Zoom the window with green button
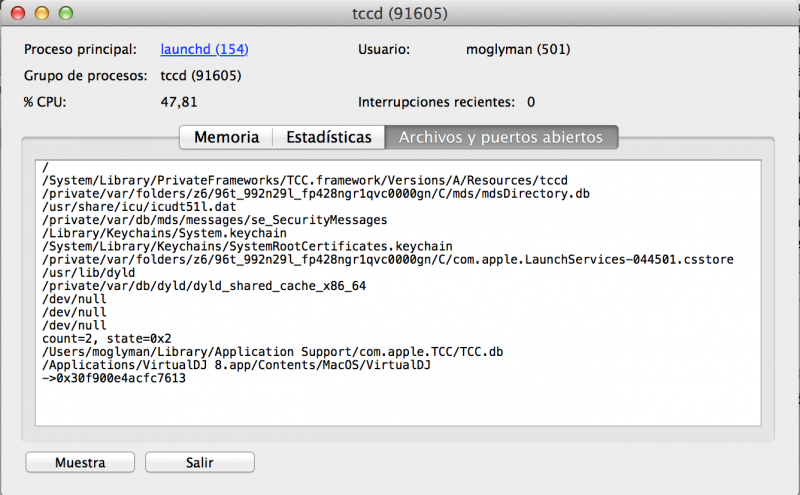 tap(66, 13)
